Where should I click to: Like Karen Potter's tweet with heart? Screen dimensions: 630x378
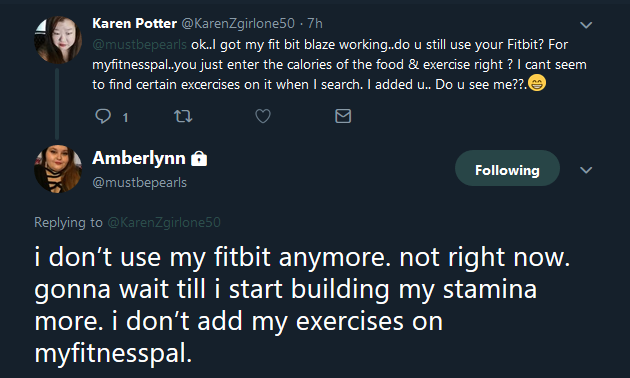coord(263,116)
